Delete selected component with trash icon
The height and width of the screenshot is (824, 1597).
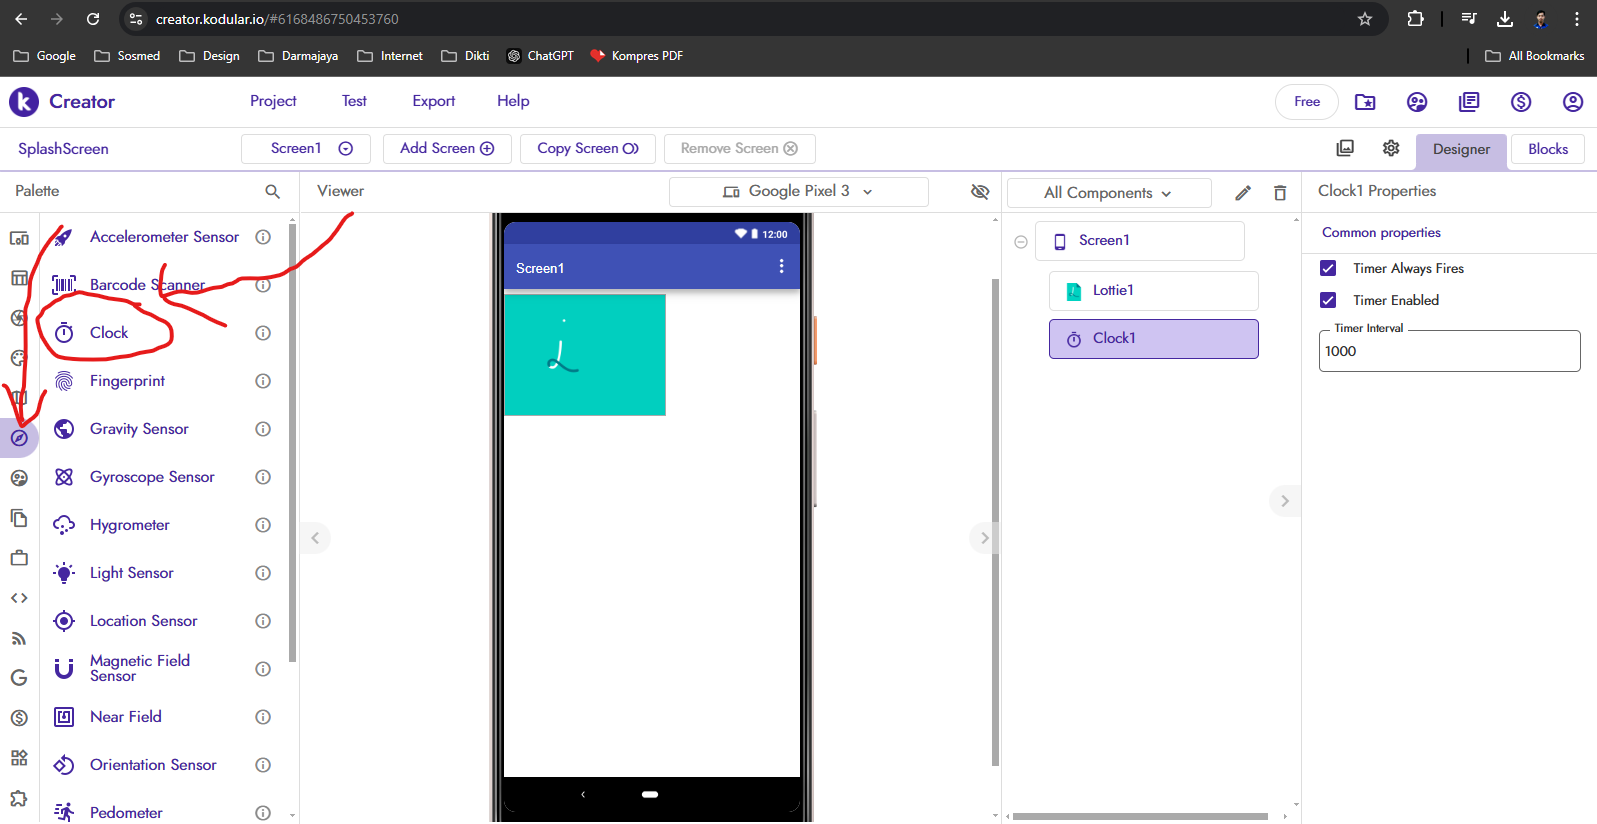tap(1280, 193)
